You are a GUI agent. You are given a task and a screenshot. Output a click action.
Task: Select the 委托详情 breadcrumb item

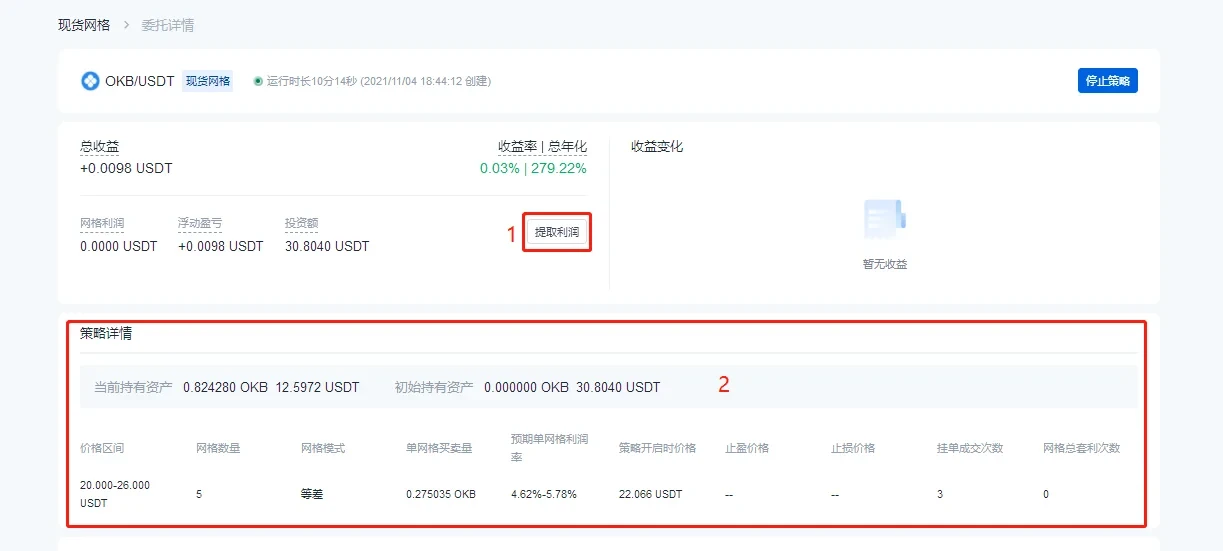click(168, 25)
